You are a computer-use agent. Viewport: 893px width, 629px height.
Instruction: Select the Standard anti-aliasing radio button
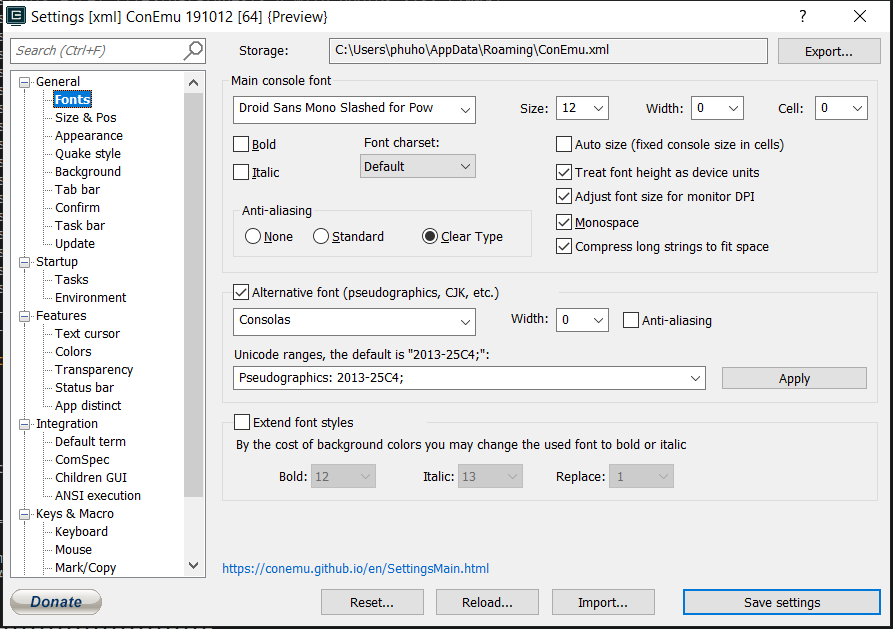click(x=320, y=235)
